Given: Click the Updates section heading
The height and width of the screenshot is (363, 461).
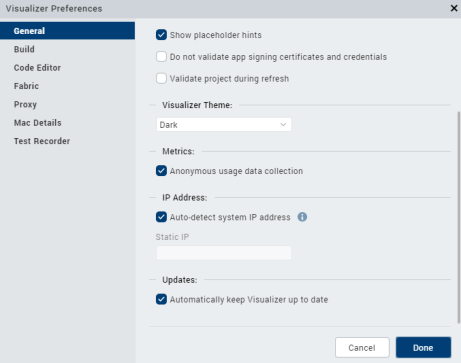Looking at the screenshot, I should point(180,280).
